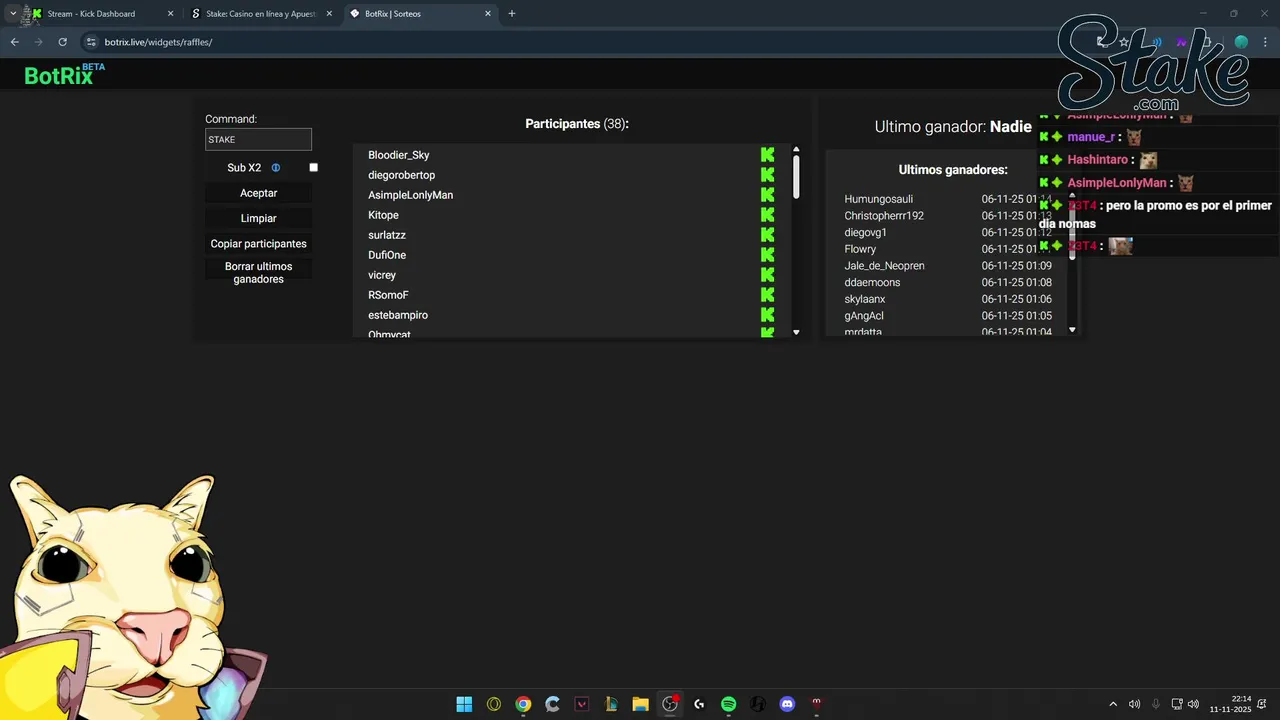The width and height of the screenshot is (1280, 720).
Task: Click the Kick icon beside AsimpleLonlyMan participant
Action: coord(767,195)
